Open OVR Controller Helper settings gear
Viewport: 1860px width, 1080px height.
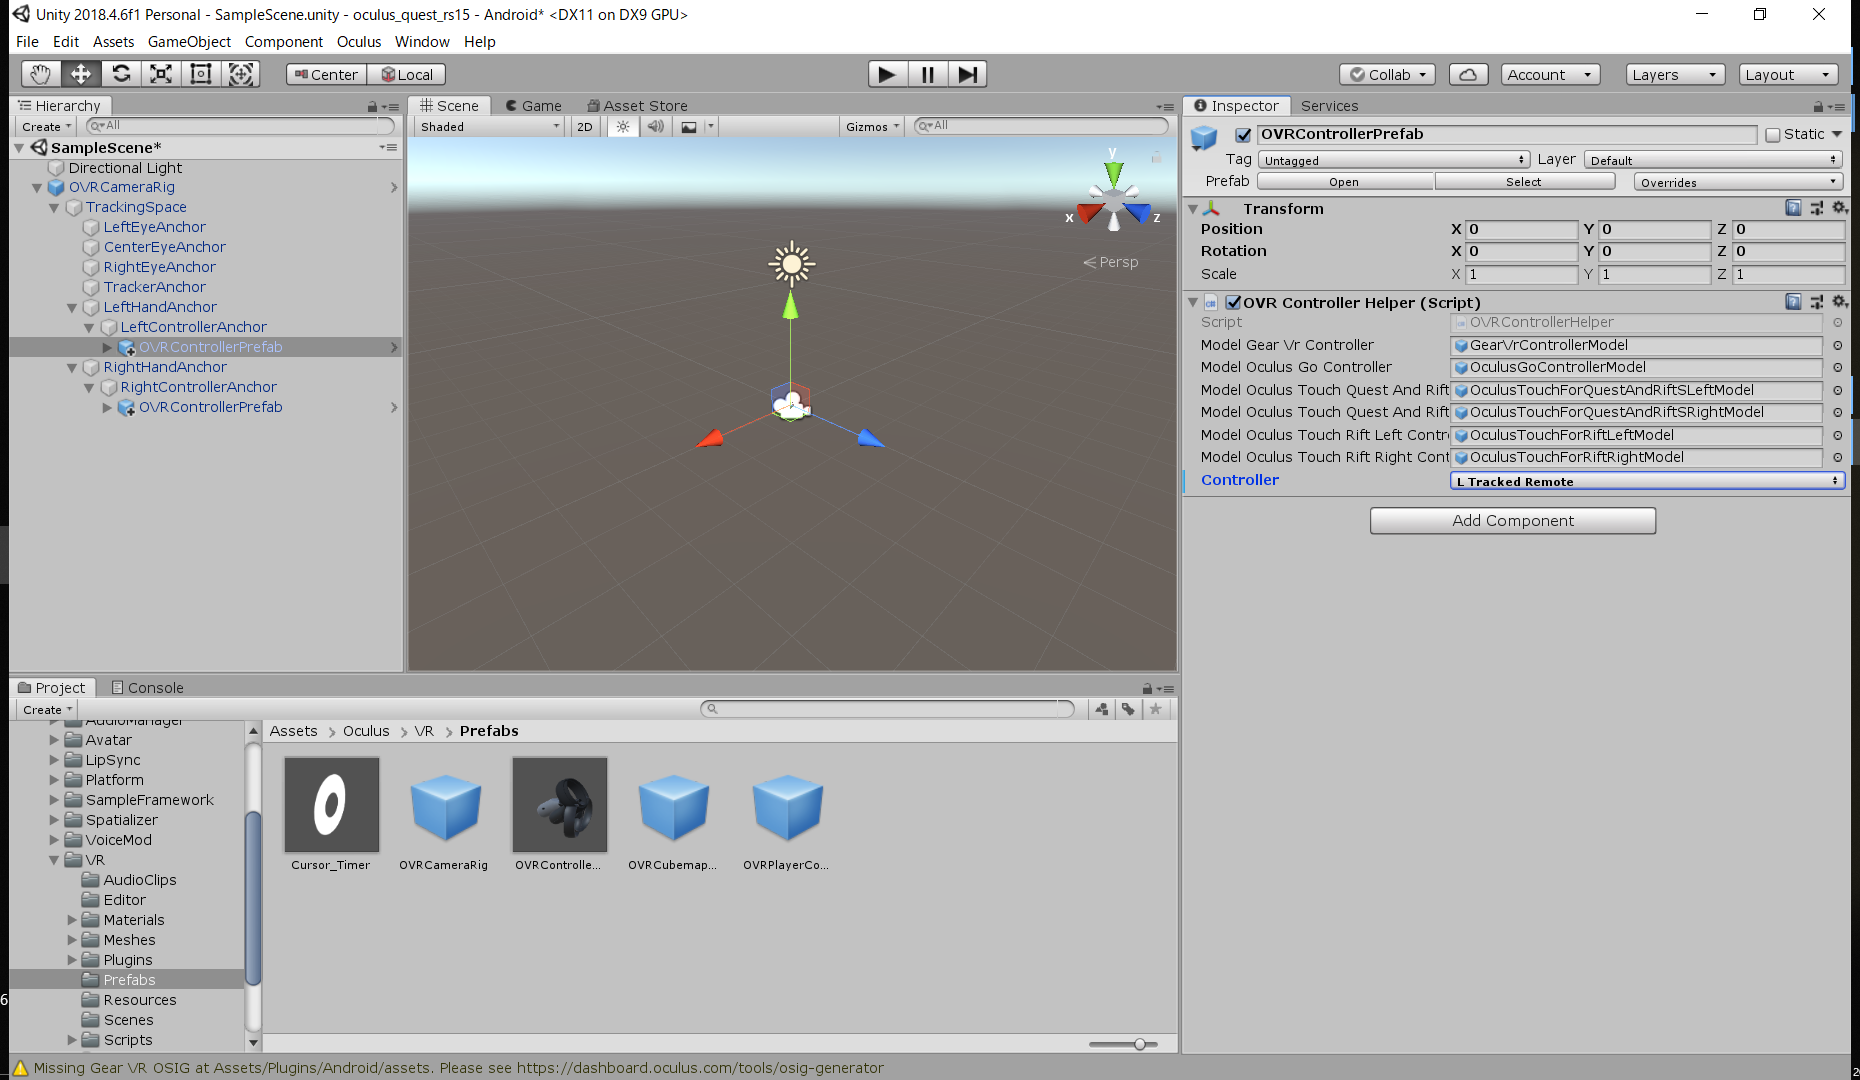coord(1838,302)
